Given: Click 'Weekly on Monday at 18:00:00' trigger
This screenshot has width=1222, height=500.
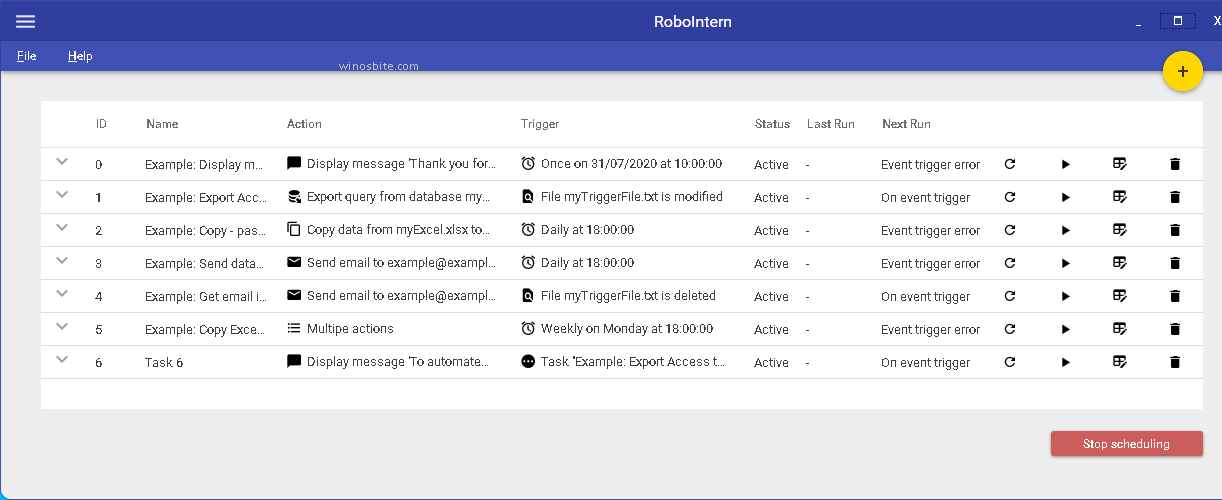Looking at the screenshot, I should (x=627, y=329).
